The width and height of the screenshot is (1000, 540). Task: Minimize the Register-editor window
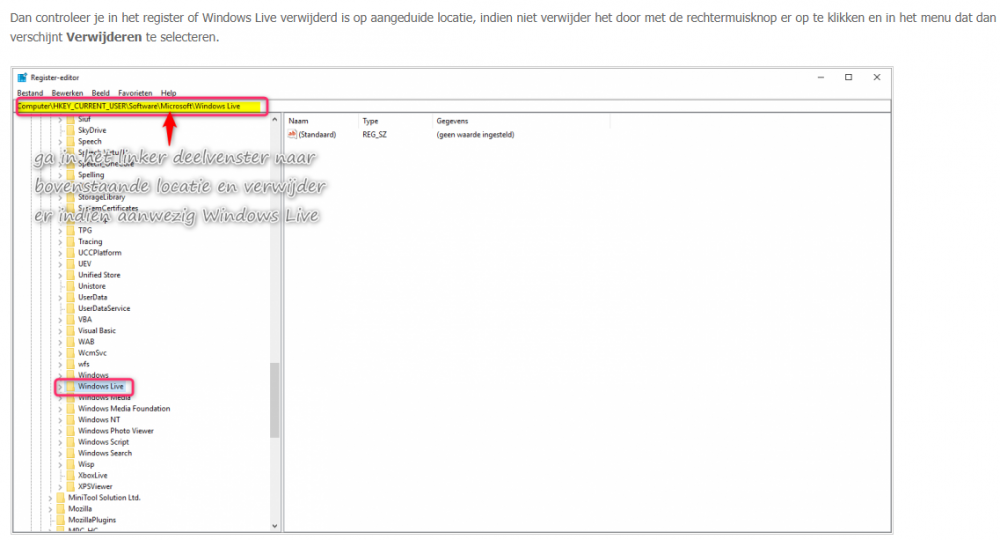(821, 77)
